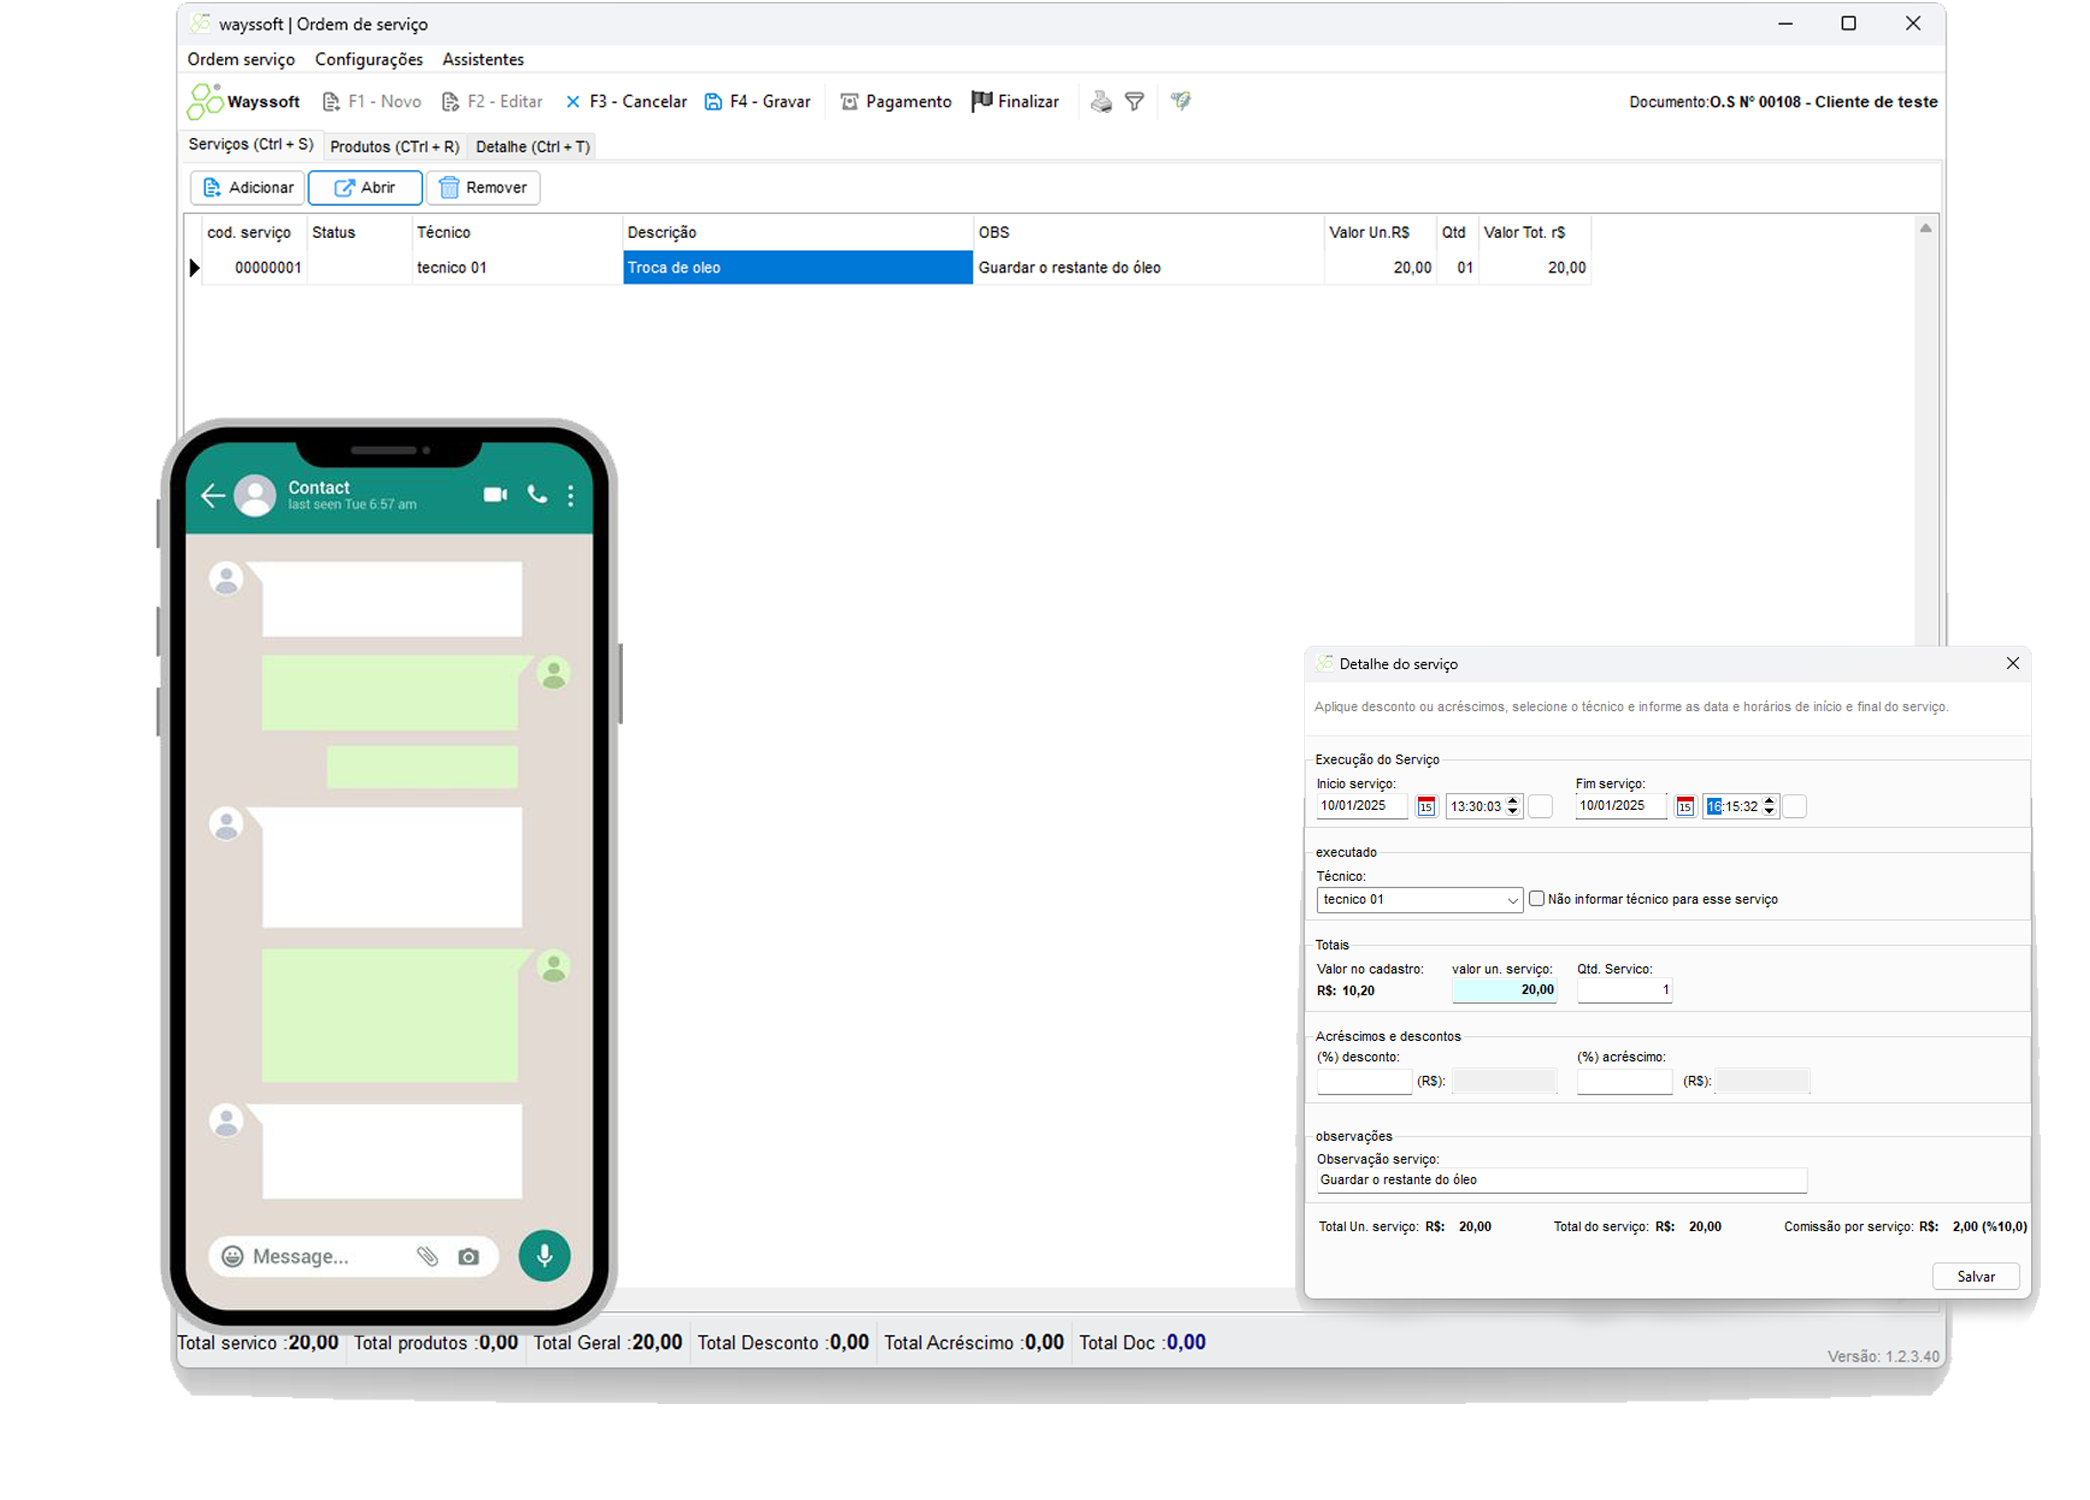The height and width of the screenshot is (1500, 2090).
Task: Click the Adicionar button
Action: (248, 188)
